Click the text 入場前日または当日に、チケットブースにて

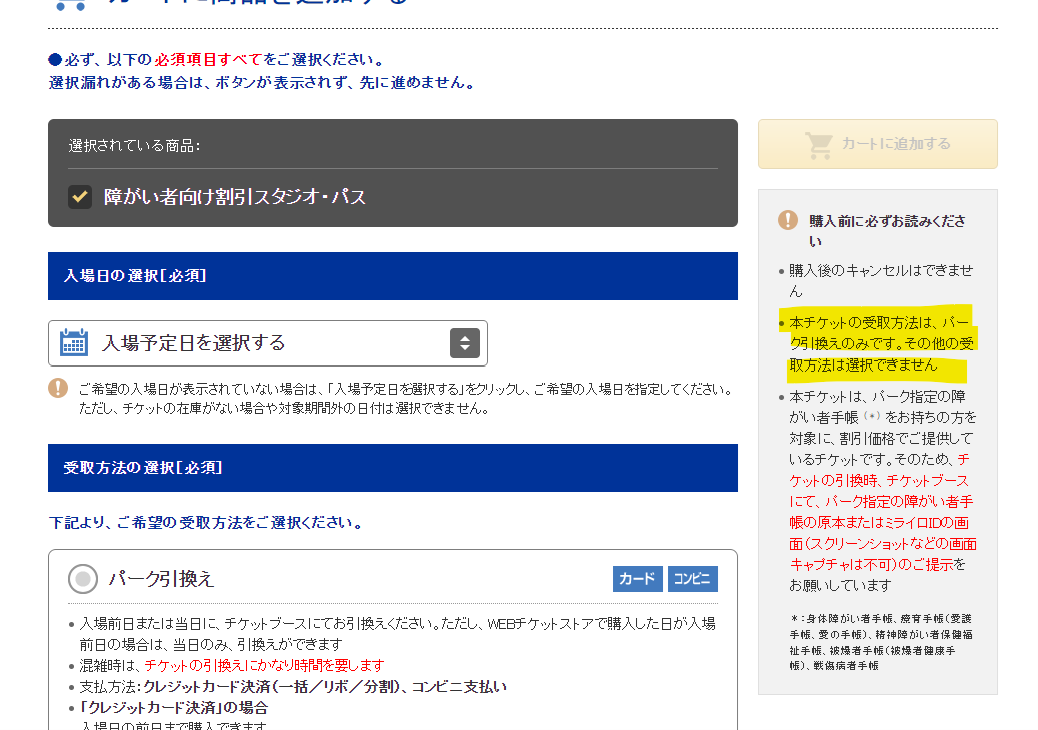[398, 634]
